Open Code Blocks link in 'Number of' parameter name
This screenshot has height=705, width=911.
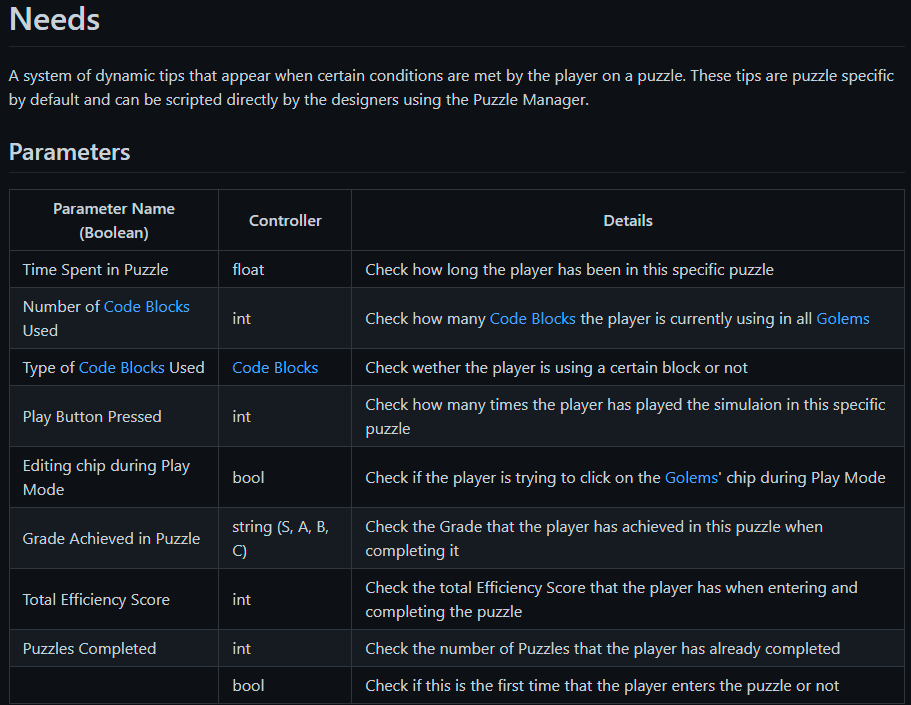click(x=146, y=307)
